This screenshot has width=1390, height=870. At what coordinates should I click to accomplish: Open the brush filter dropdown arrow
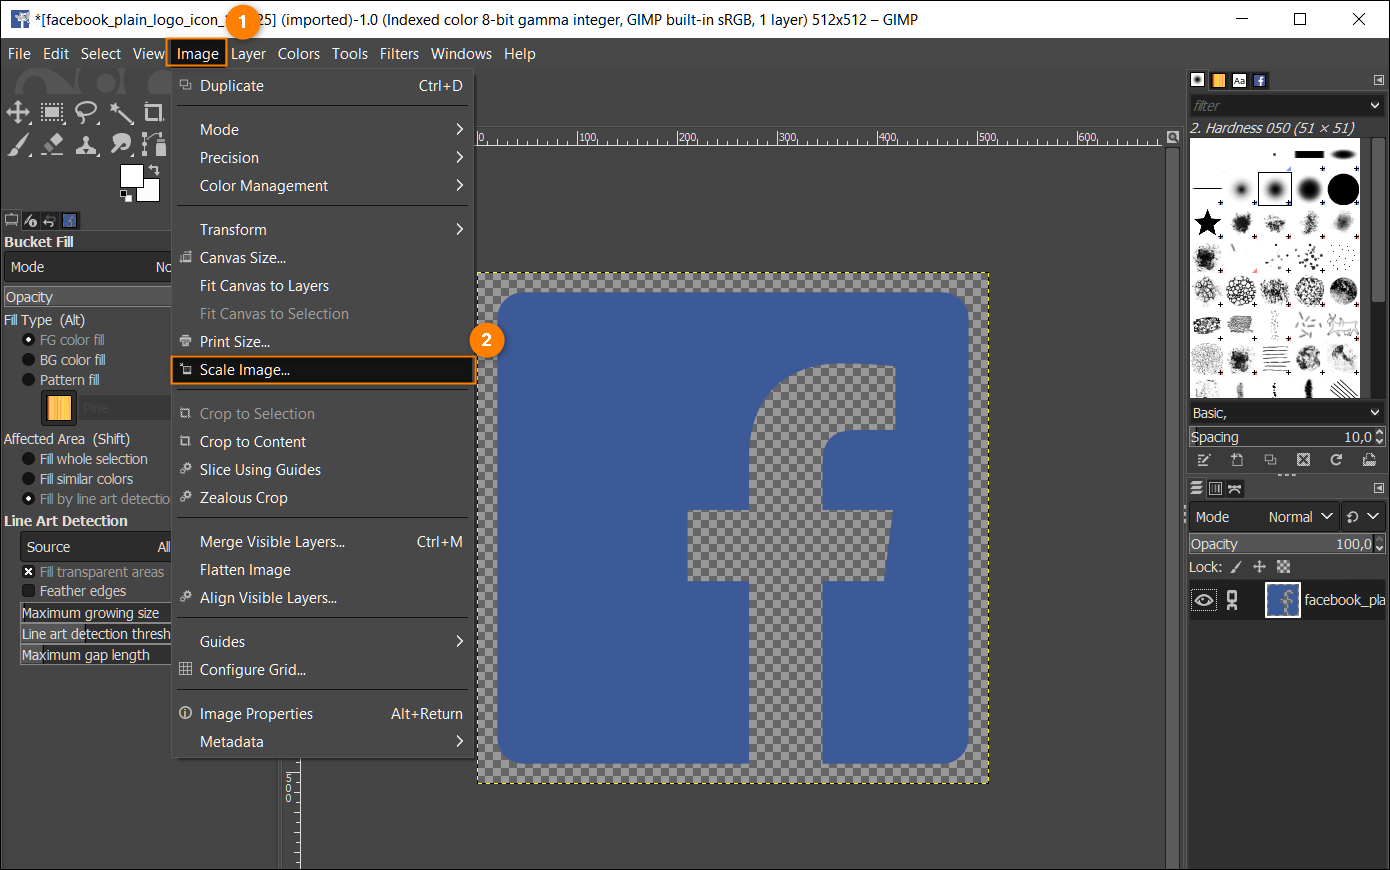point(1375,105)
